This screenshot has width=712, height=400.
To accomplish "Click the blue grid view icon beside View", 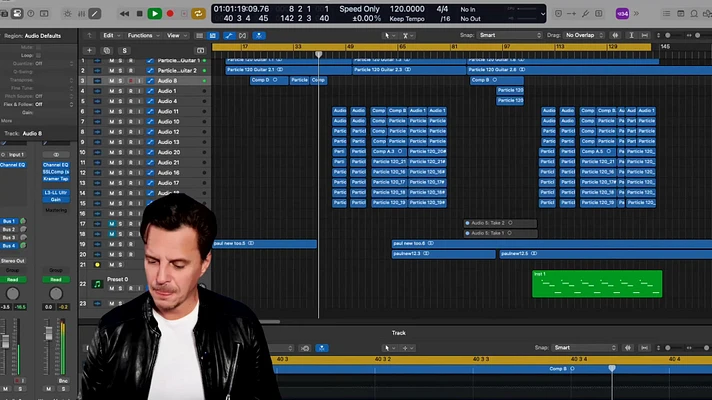I will (213, 35).
